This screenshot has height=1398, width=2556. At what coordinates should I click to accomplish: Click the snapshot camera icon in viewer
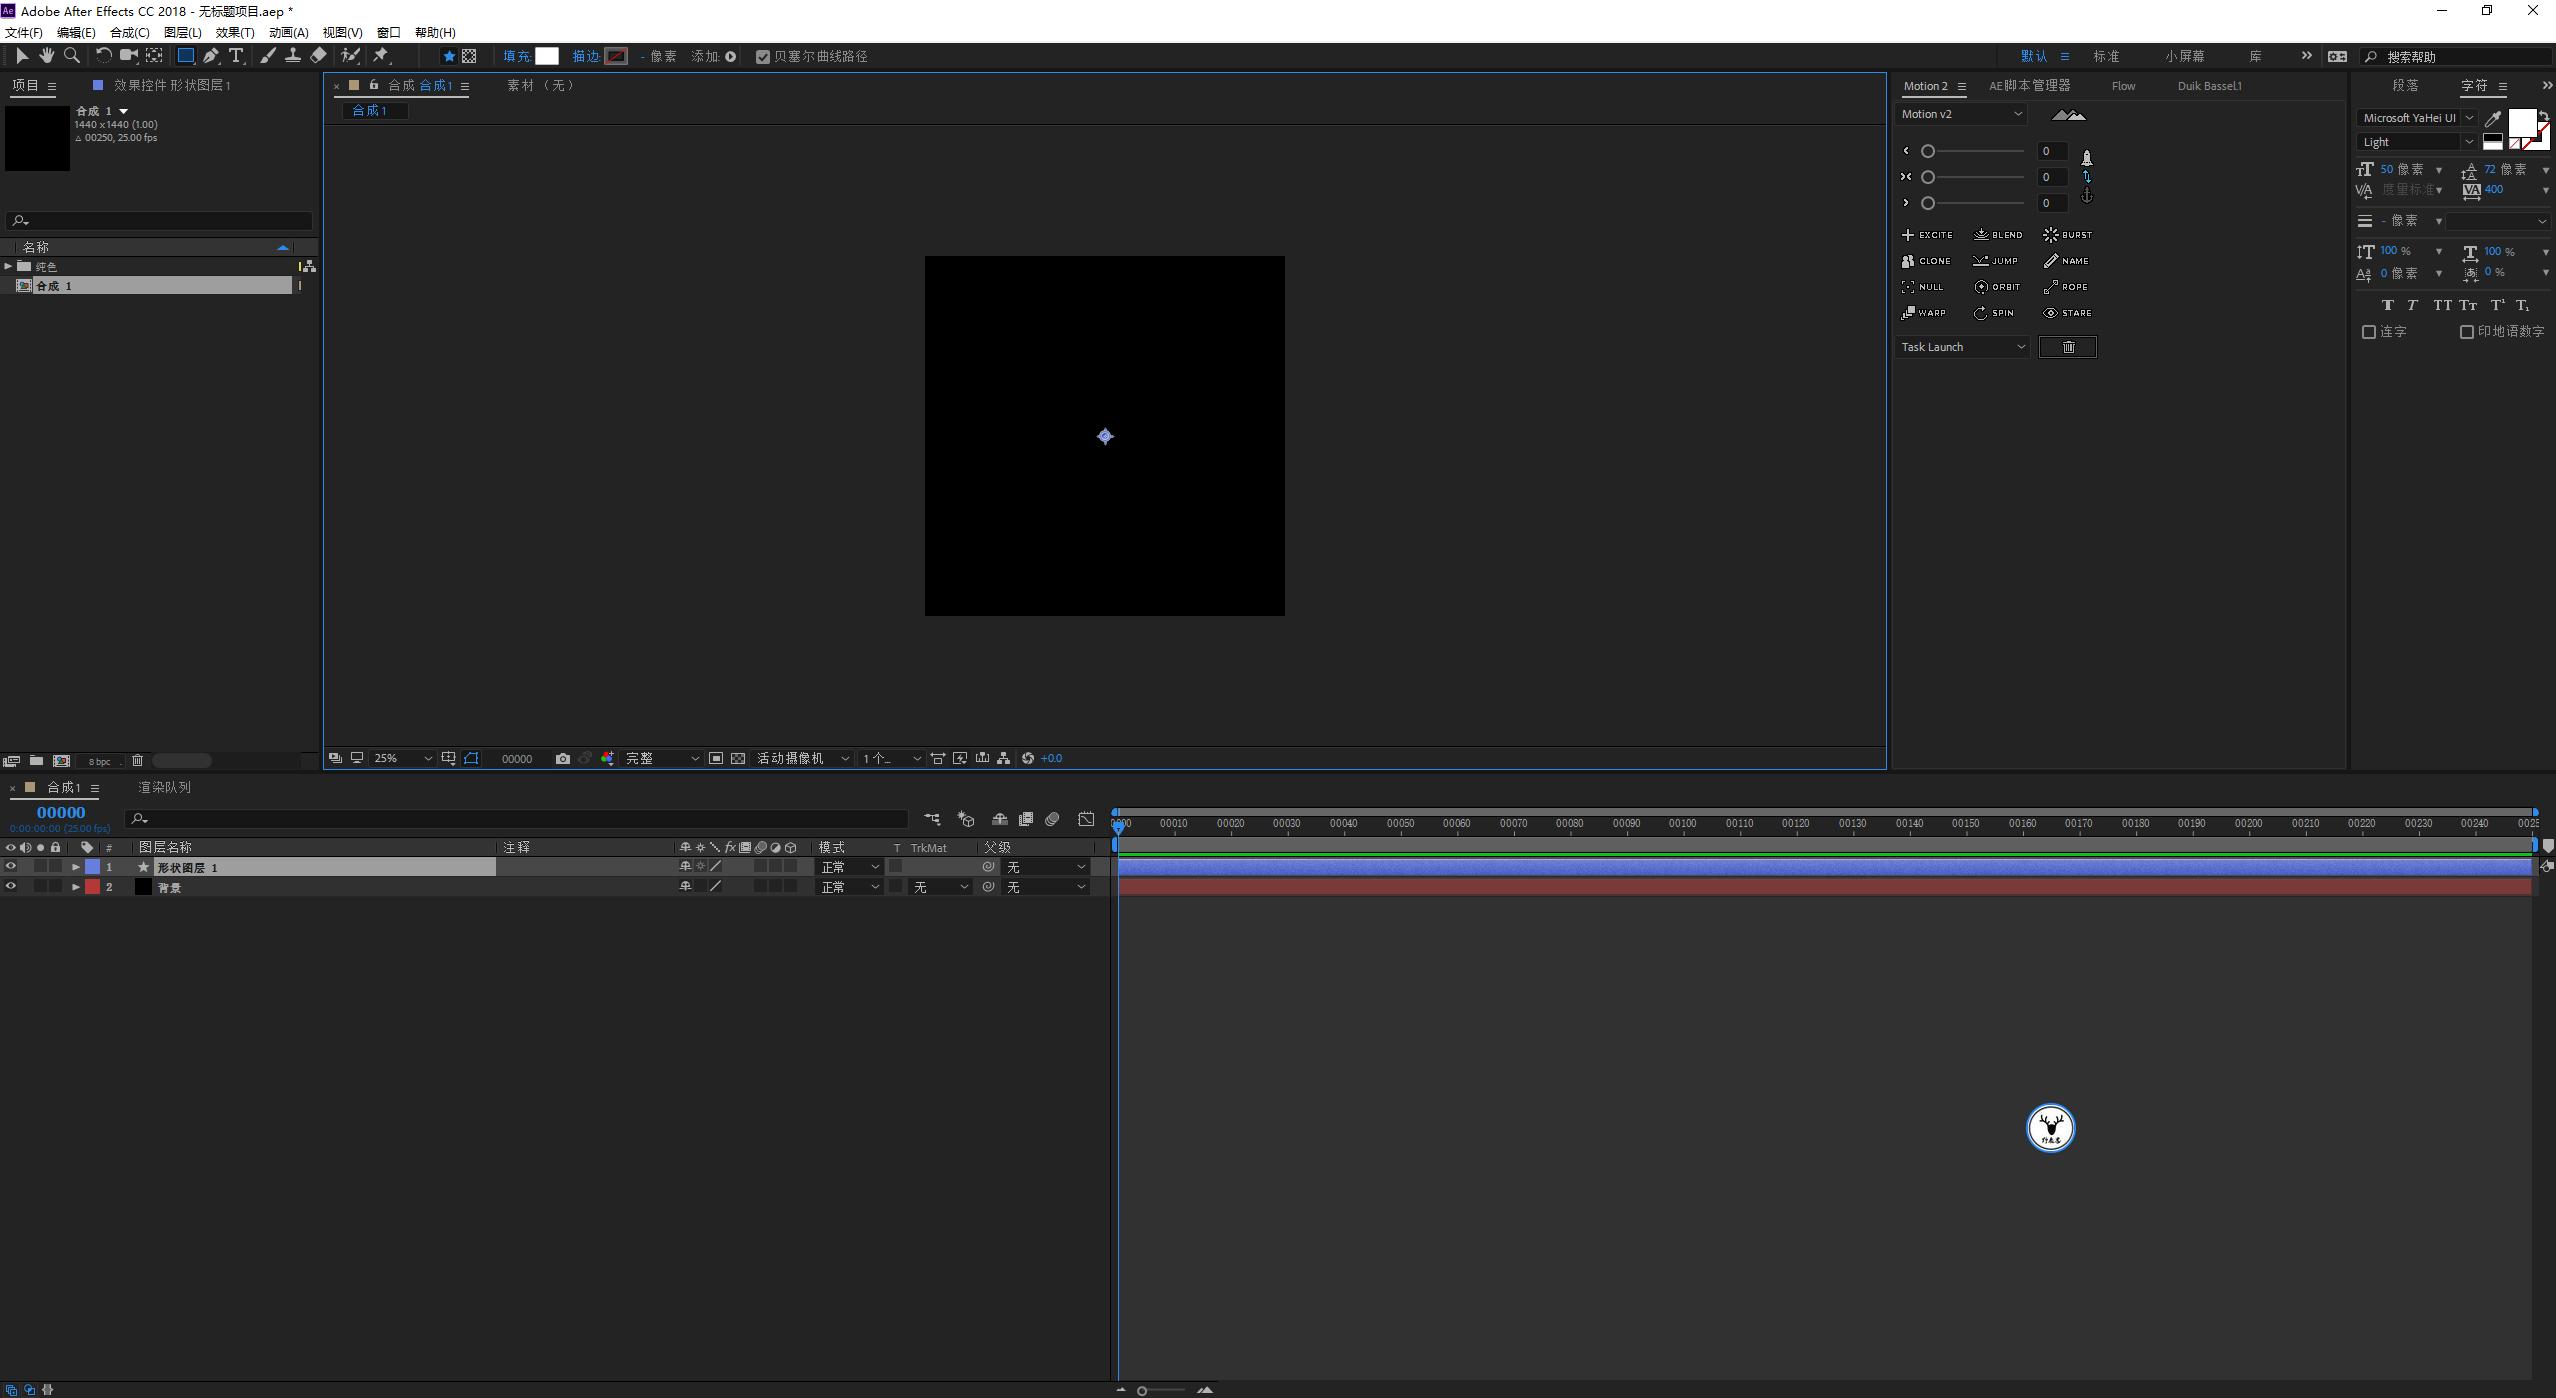point(563,759)
